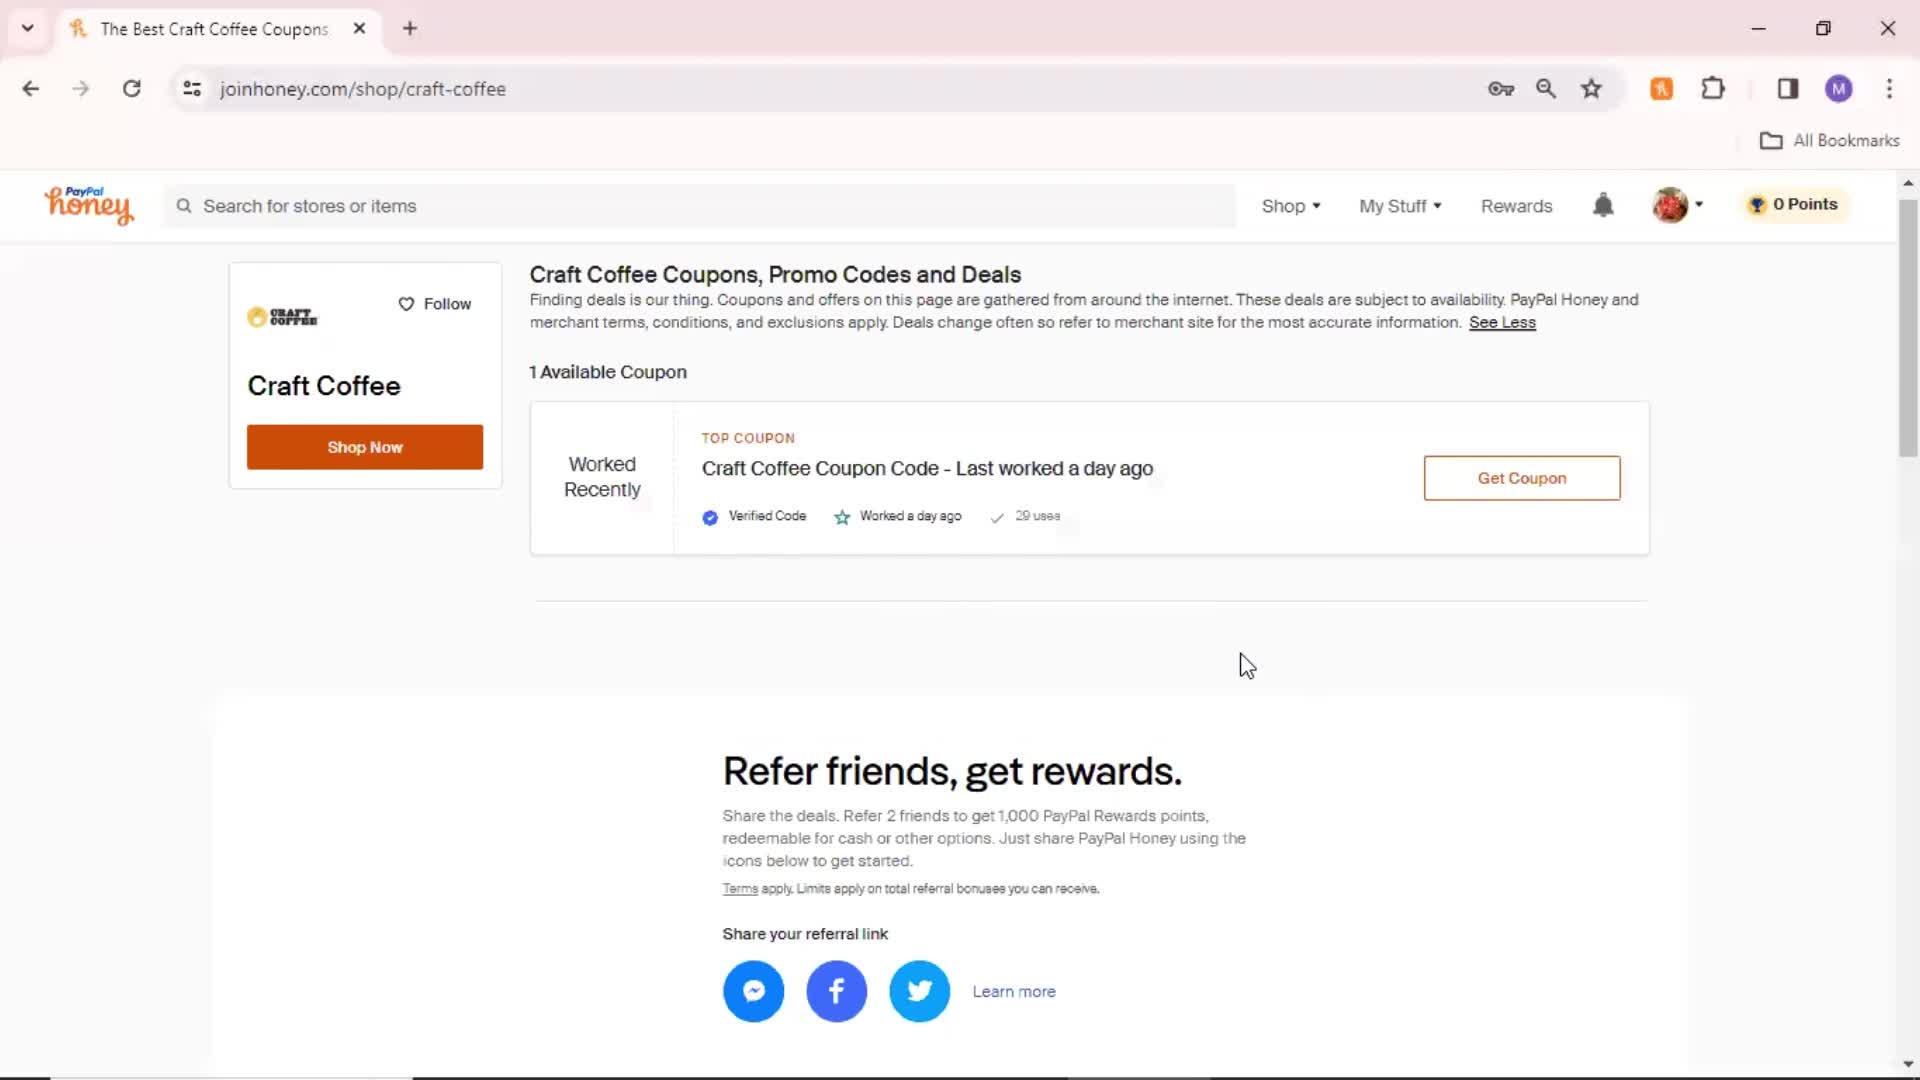Image resolution: width=1920 pixels, height=1080 pixels.
Task: Expand the Shop dropdown menu
Action: click(1291, 206)
